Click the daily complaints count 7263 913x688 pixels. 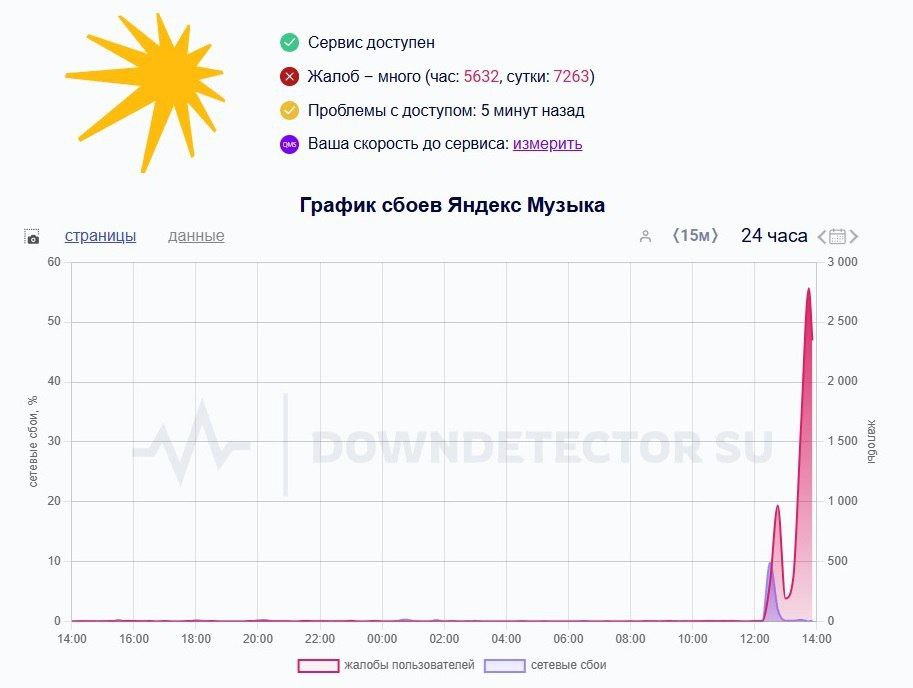(x=572, y=77)
